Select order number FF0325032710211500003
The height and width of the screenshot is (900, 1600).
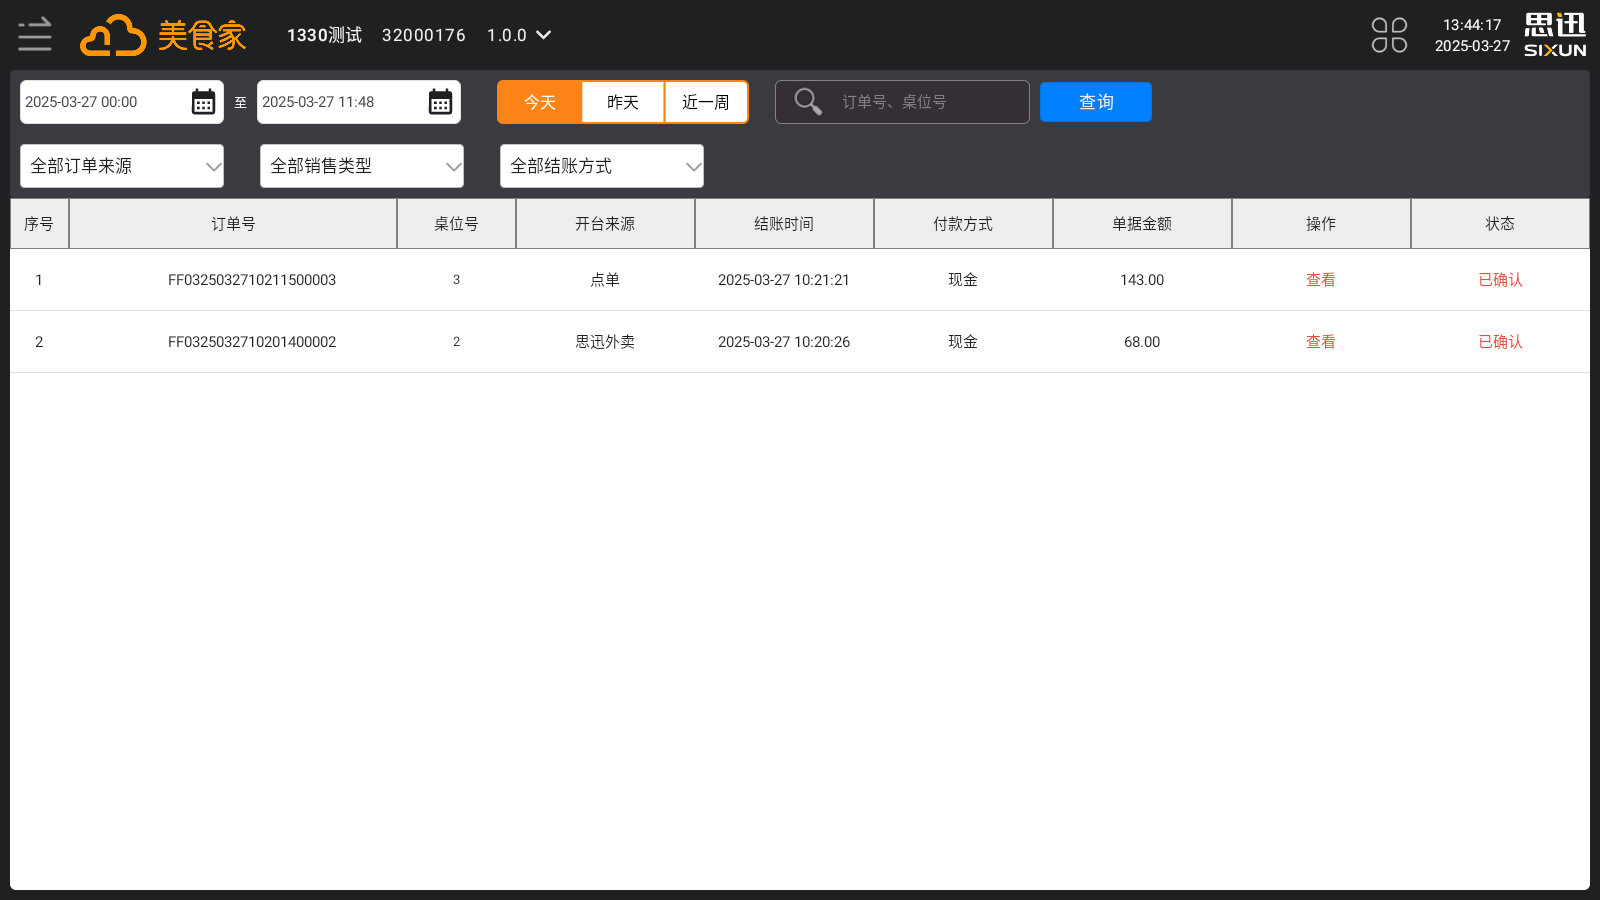pos(252,280)
